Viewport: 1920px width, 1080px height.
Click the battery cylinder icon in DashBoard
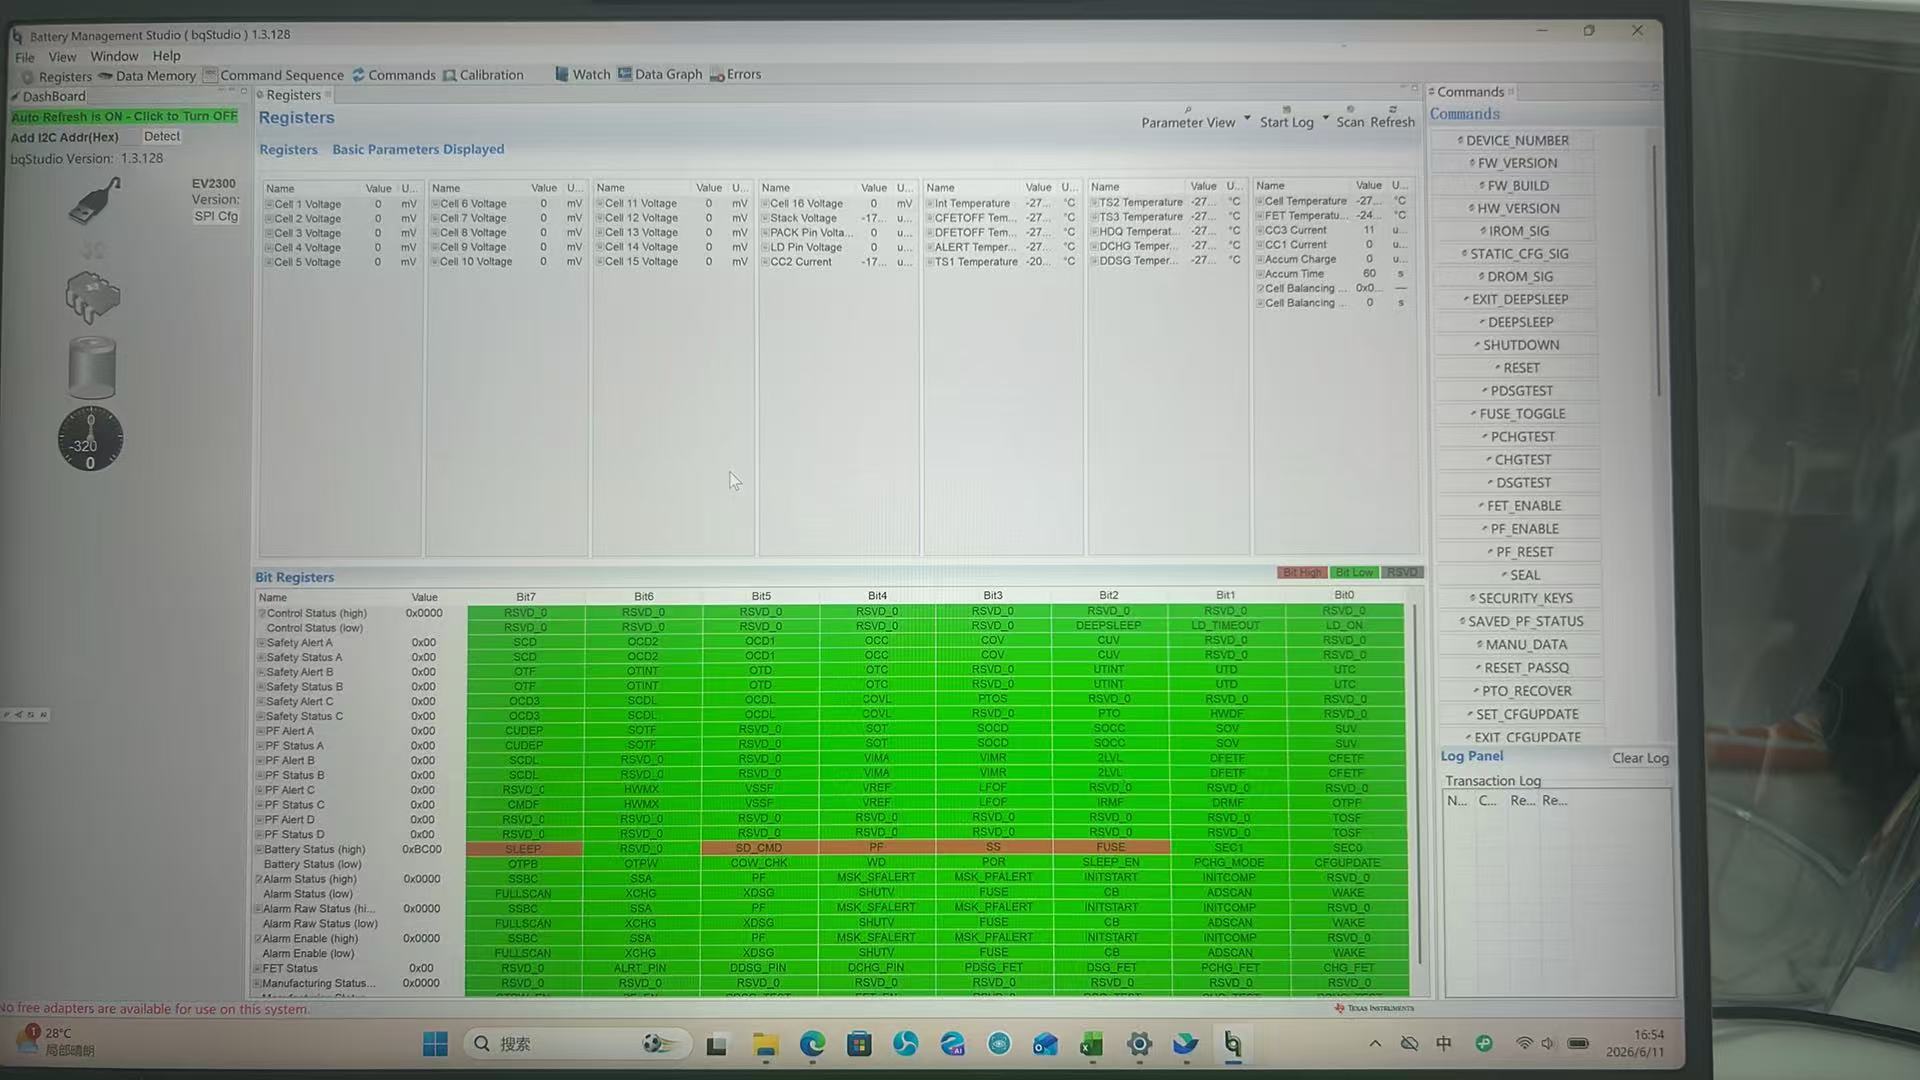[92, 367]
